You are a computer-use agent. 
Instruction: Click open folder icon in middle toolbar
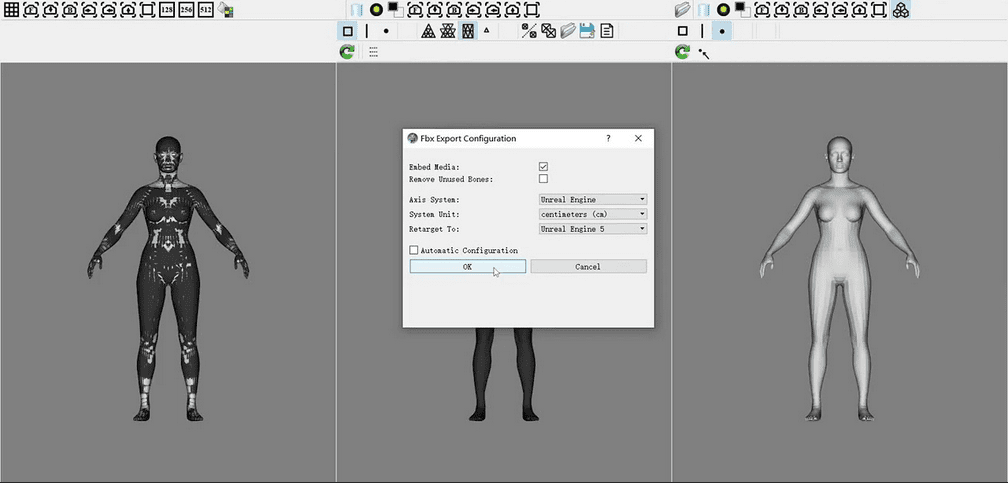coord(568,31)
